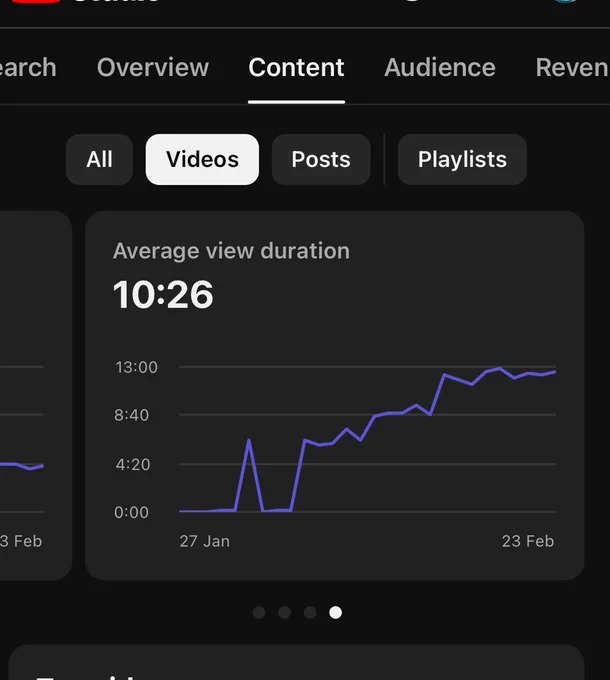Select the fourth active carousel dot
Viewport: 610px width, 680px height.
click(x=335, y=612)
